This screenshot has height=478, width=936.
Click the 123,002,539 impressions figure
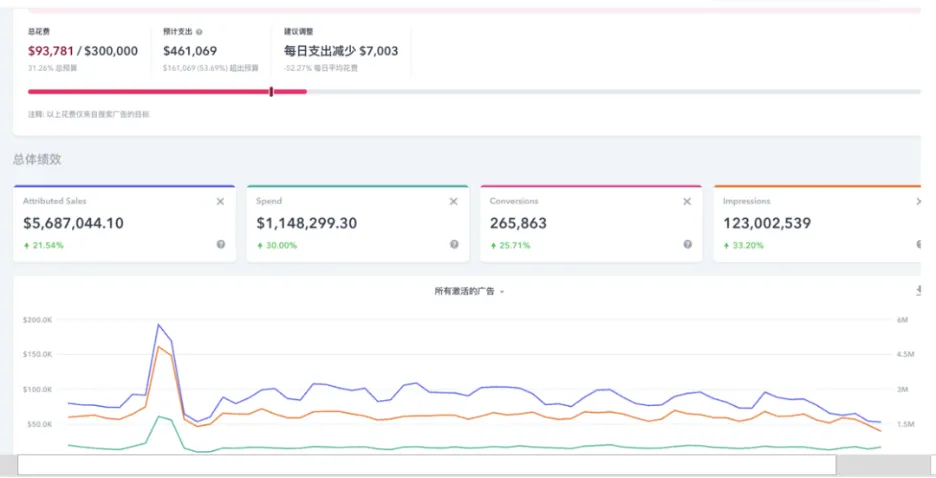click(767, 223)
